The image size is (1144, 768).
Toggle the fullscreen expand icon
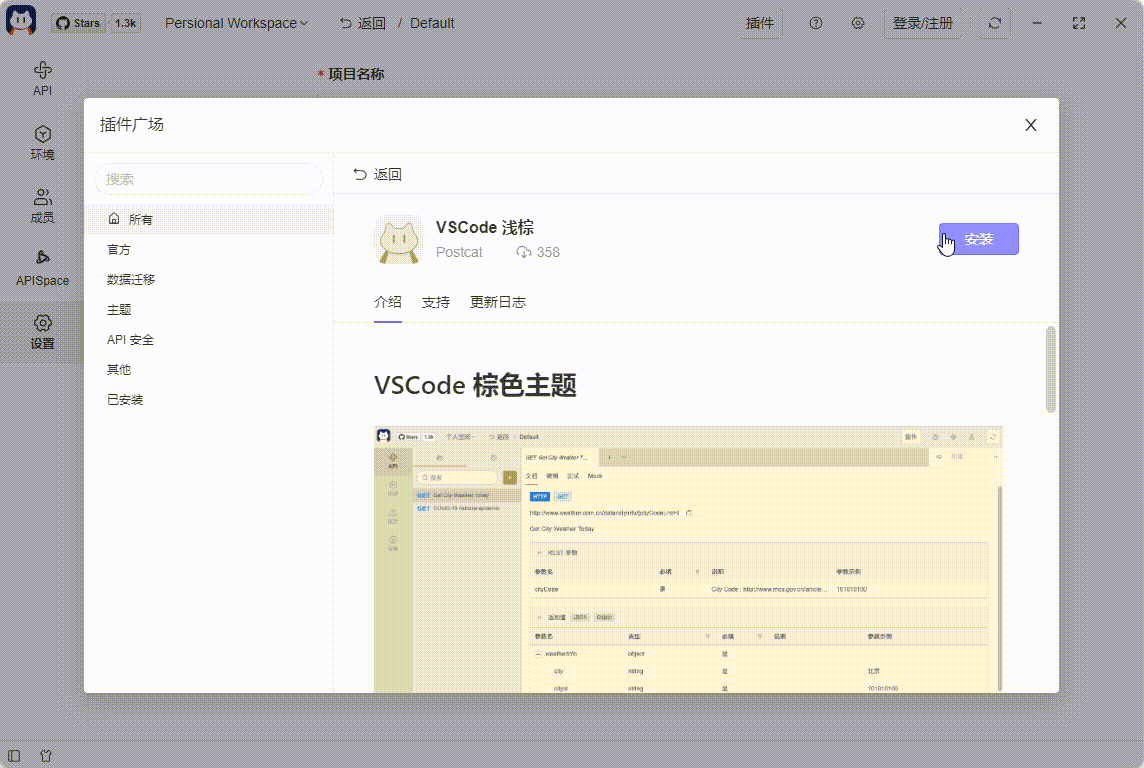1079,23
